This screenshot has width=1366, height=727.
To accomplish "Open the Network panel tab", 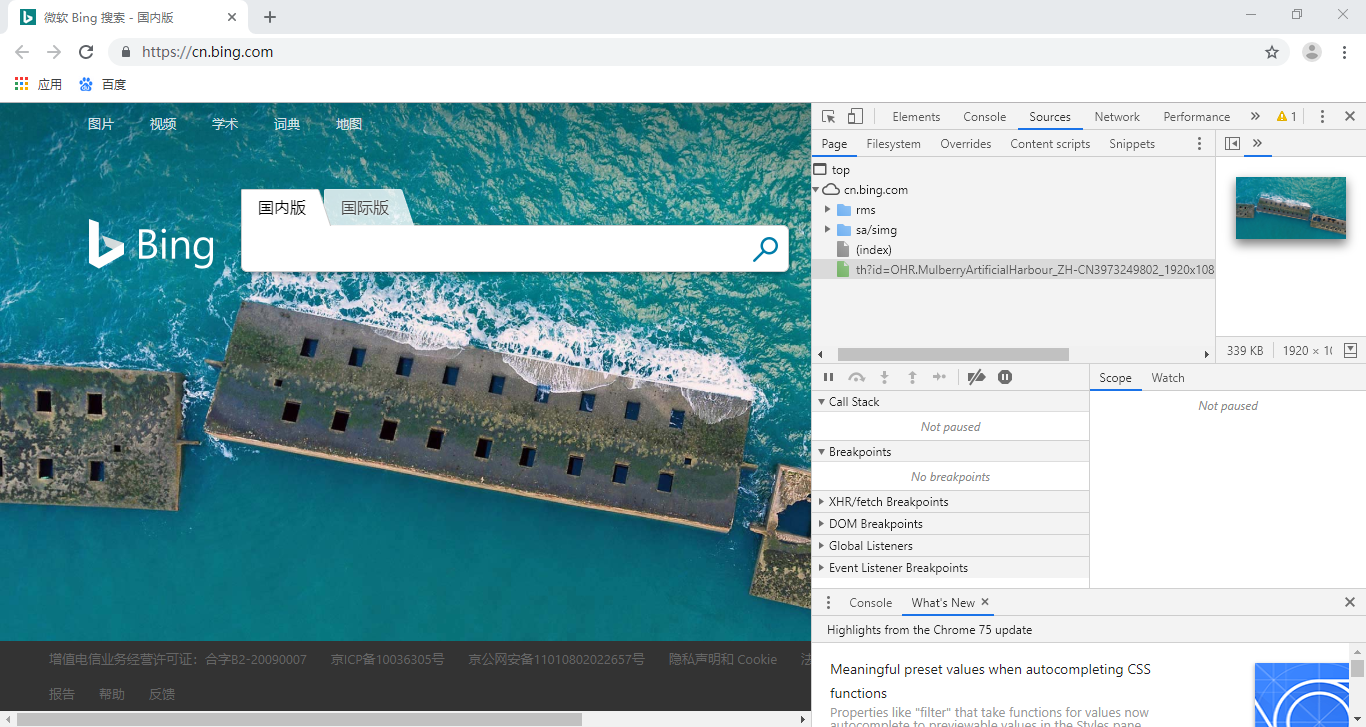I will (1117, 117).
